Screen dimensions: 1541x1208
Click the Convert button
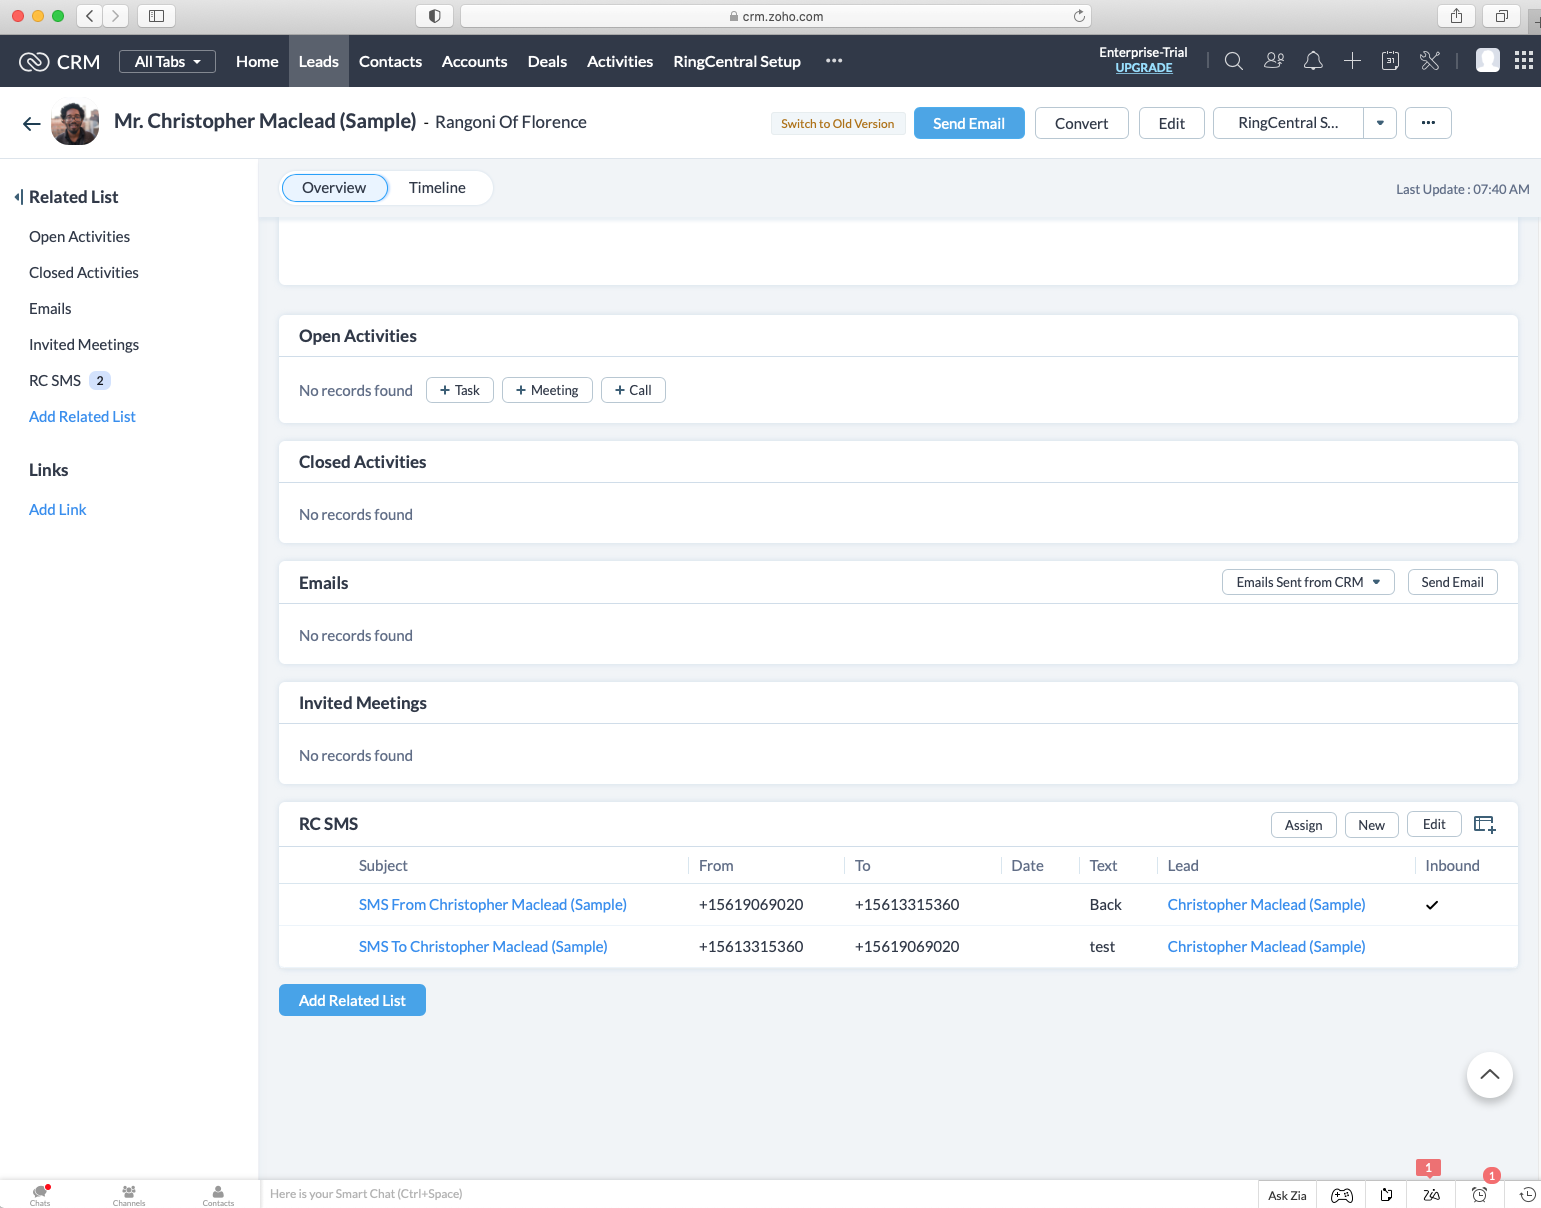click(1081, 123)
